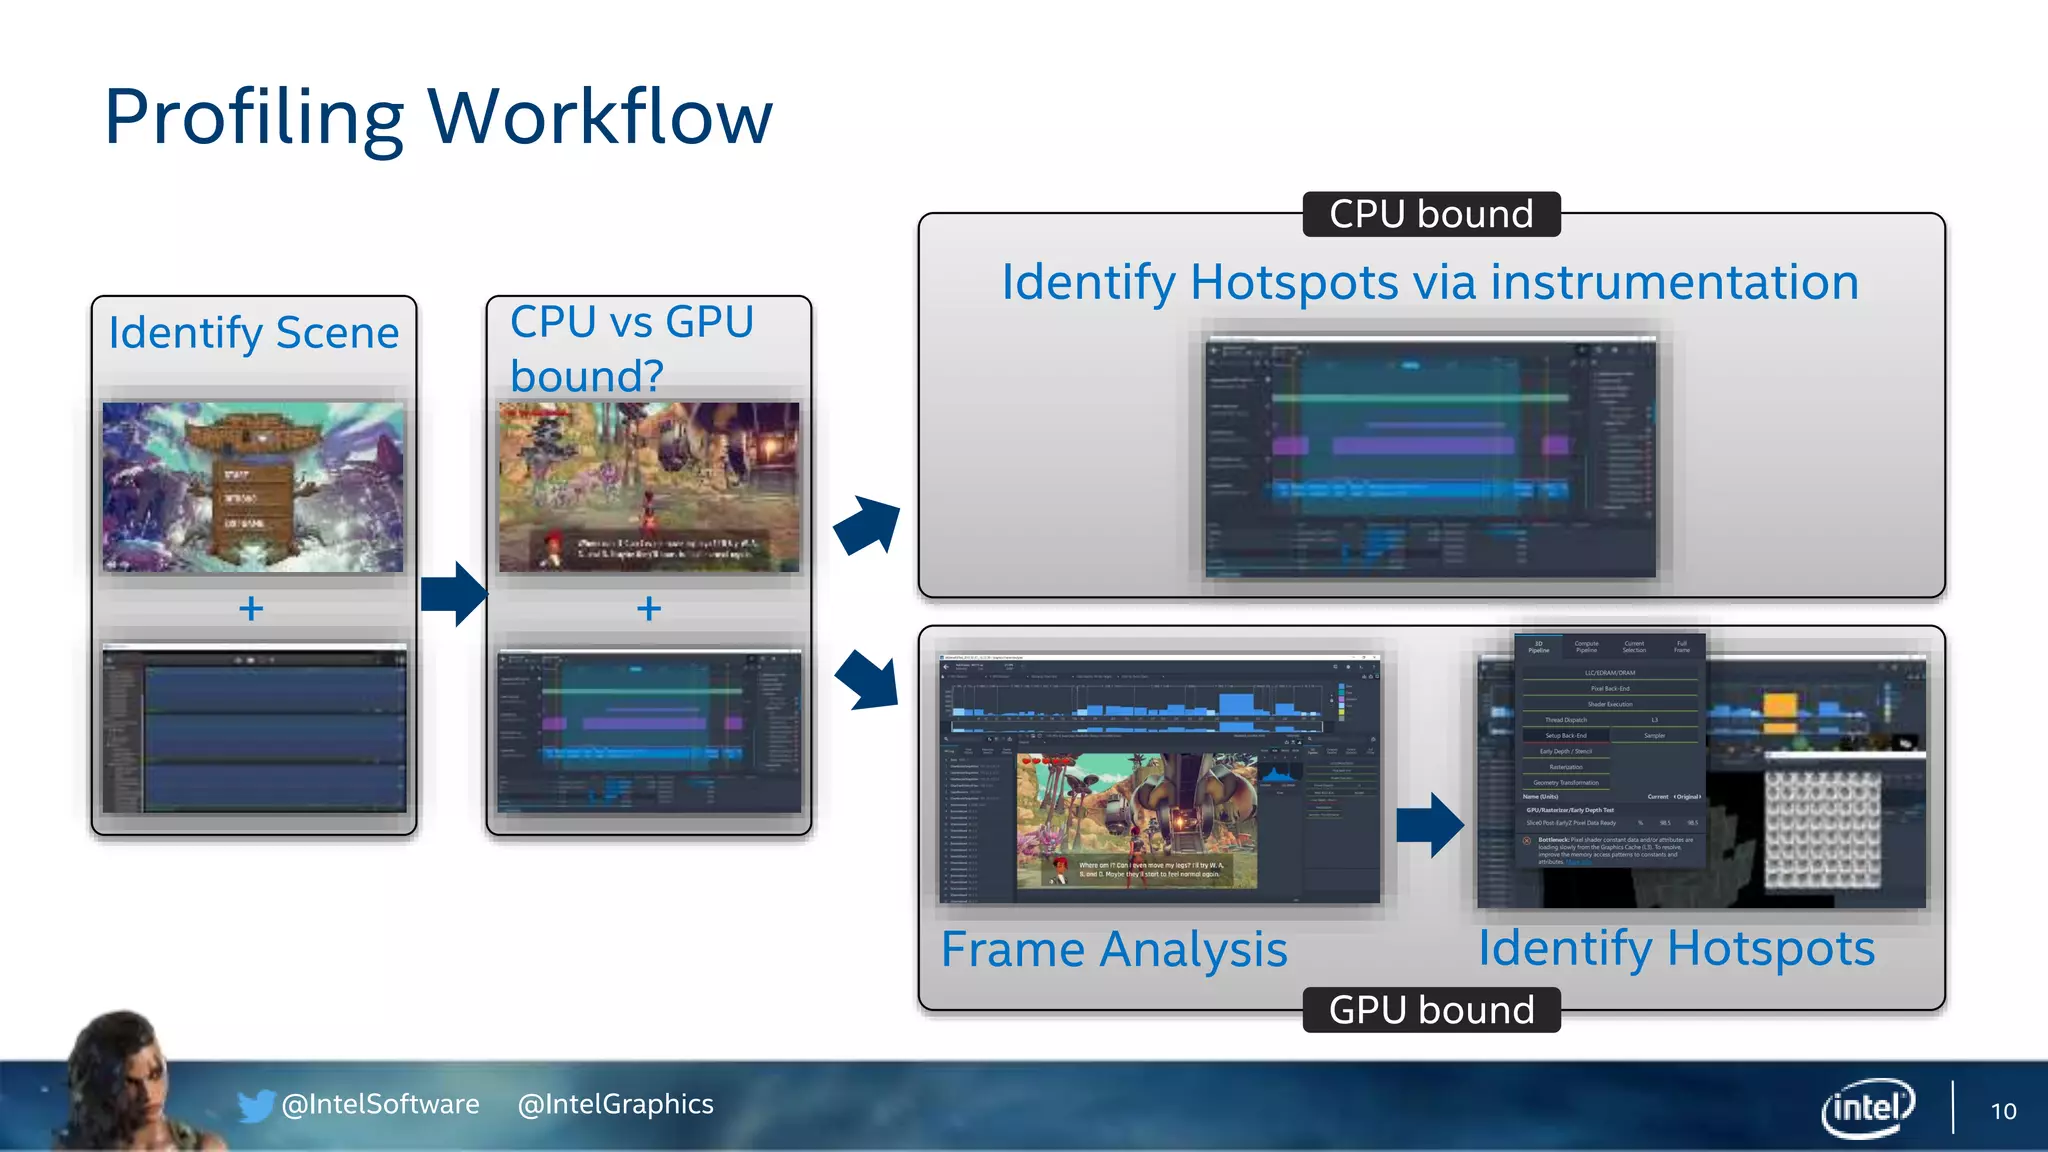Click 'Slice0 Post-EarlyZ Pixel Data Ready' row

point(1610,823)
